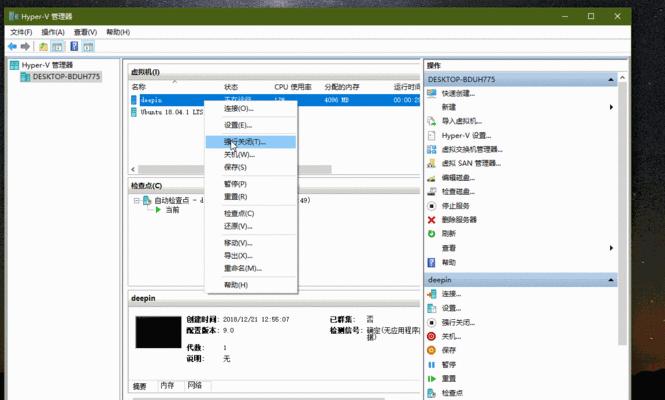Image resolution: width=665 pixels, height=400 pixels.
Task: Choose 重命名(M) from context menu
Action: pyautogui.click(x=251, y=269)
